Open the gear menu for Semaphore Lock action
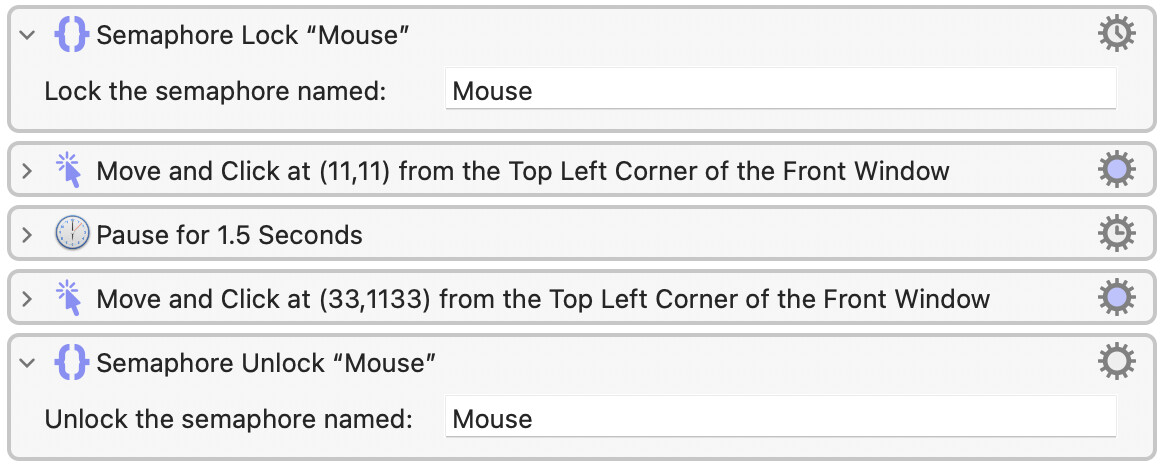Screen dimensions: 1162x466 click(x=1116, y=35)
